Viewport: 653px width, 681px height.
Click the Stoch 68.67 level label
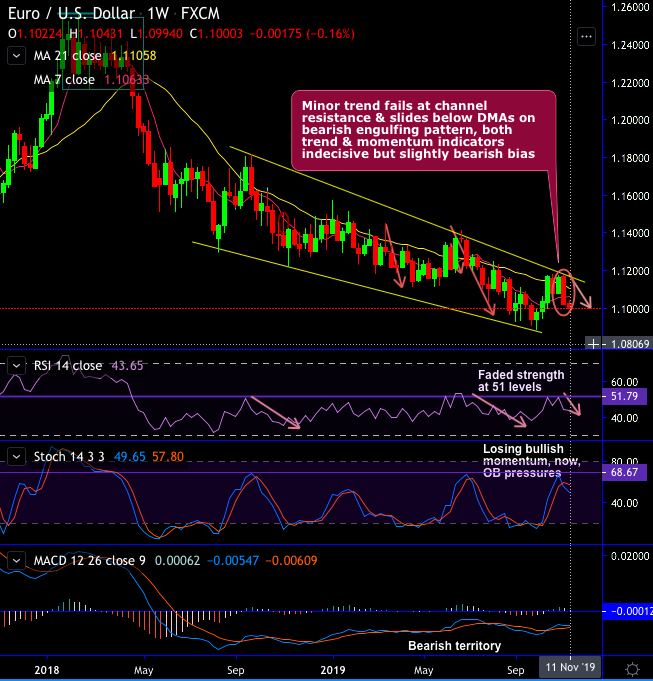pyautogui.click(x=624, y=473)
